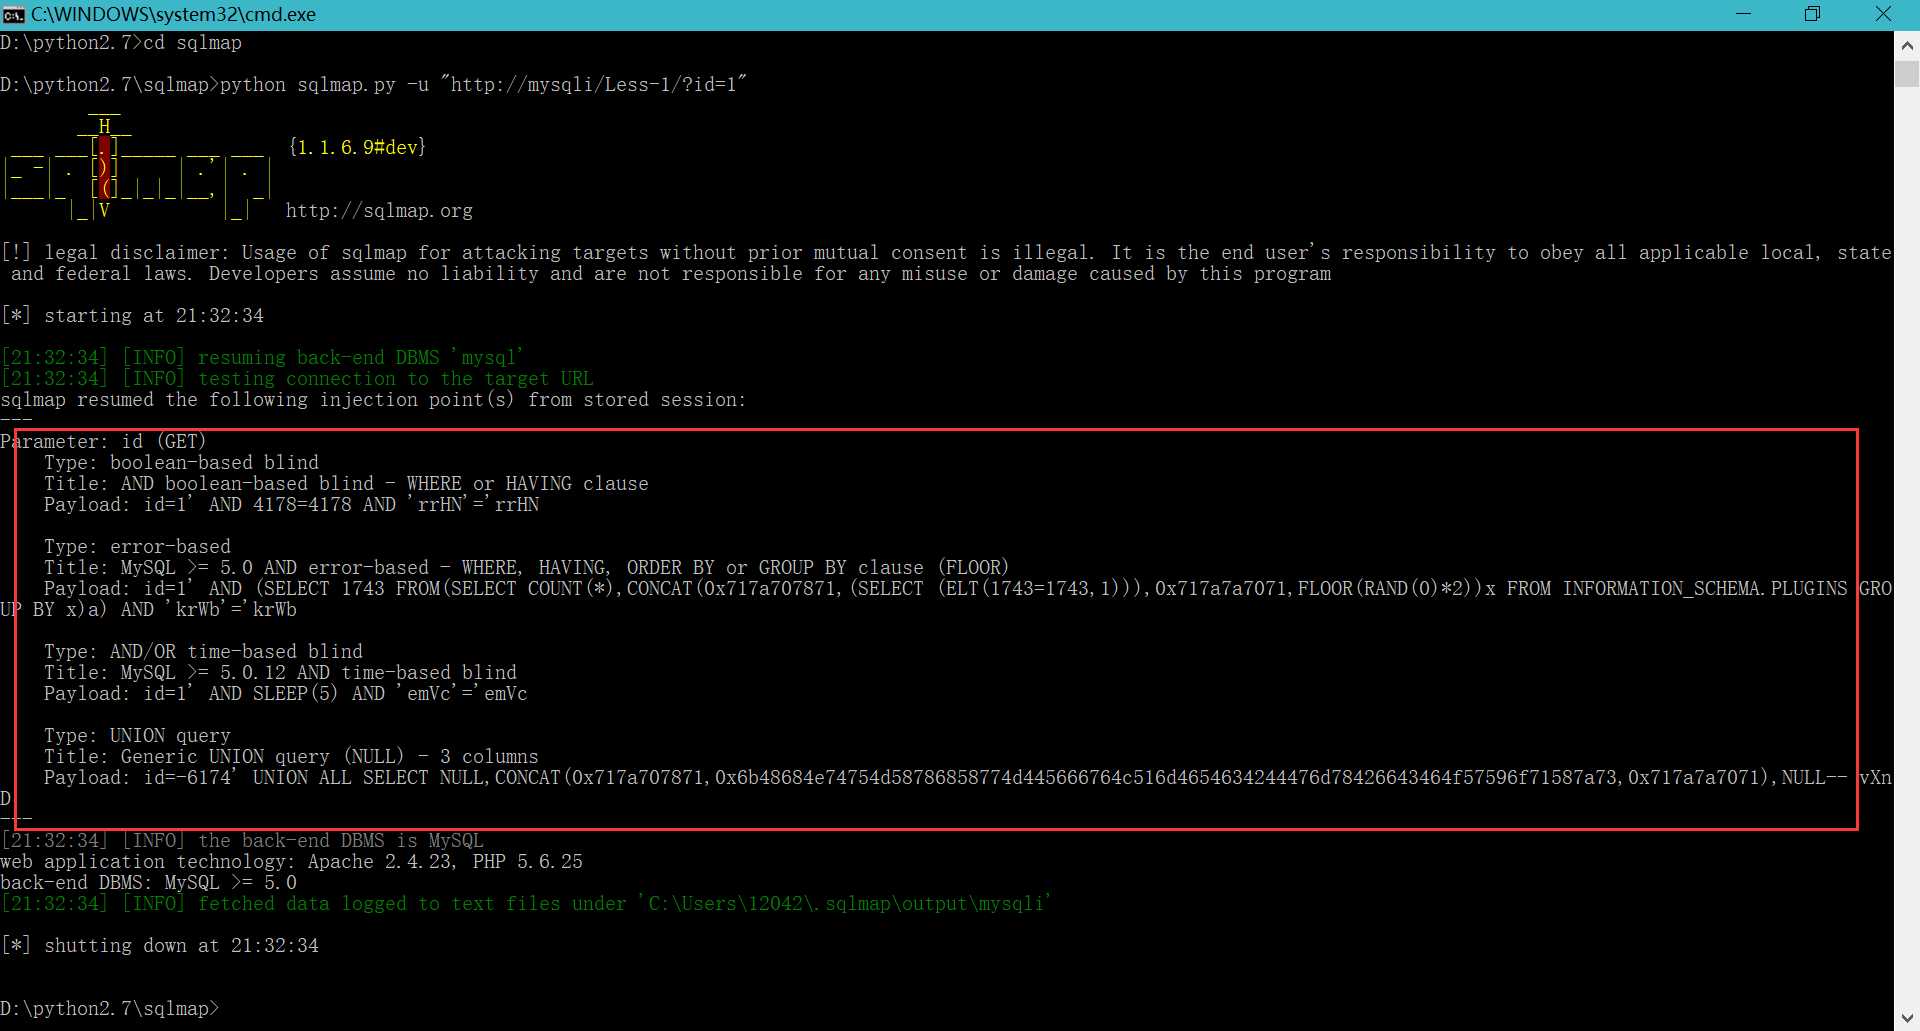The image size is (1920, 1031).
Task: Click the final D:\python2.7\sqlmap> prompt
Action: [x=109, y=1009]
